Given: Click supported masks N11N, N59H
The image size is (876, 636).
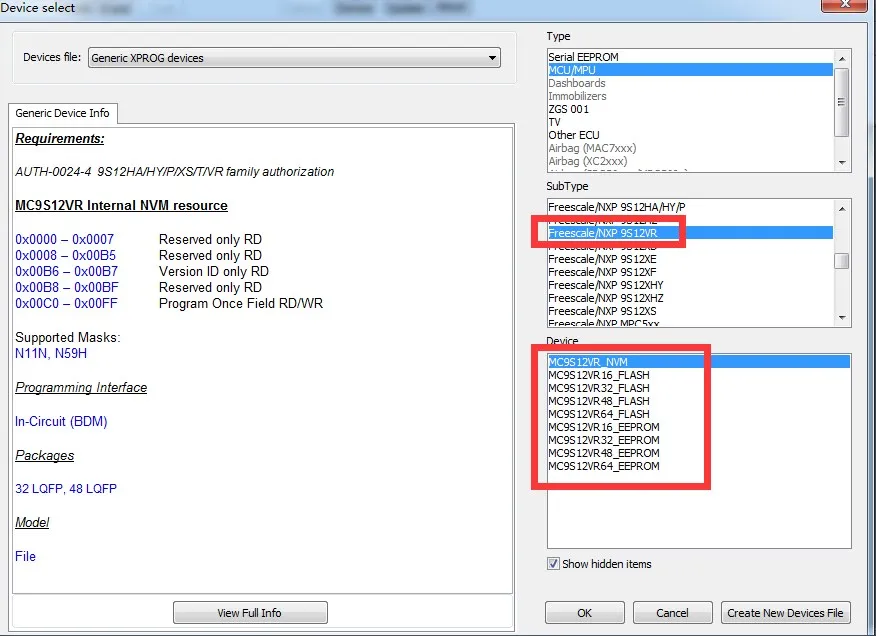Looking at the screenshot, I should 51,354.
